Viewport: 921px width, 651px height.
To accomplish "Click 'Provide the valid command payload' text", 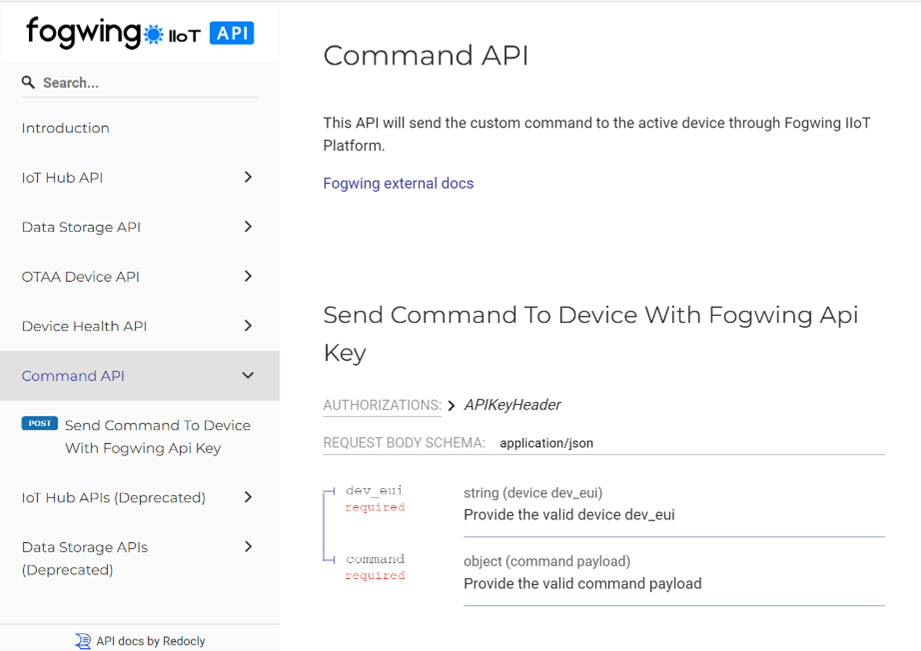I will [583, 583].
